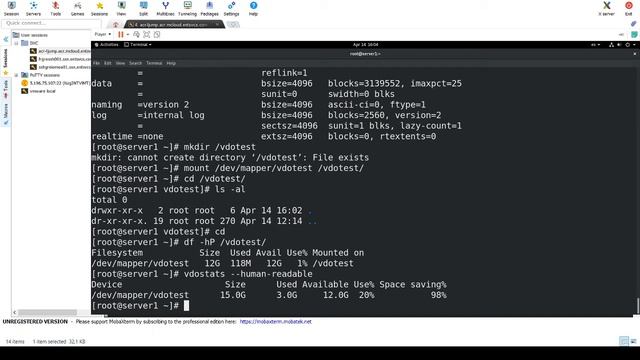The width and height of the screenshot is (640, 360).
Task: Close the acr-jump session tab
Action: point(218,24)
